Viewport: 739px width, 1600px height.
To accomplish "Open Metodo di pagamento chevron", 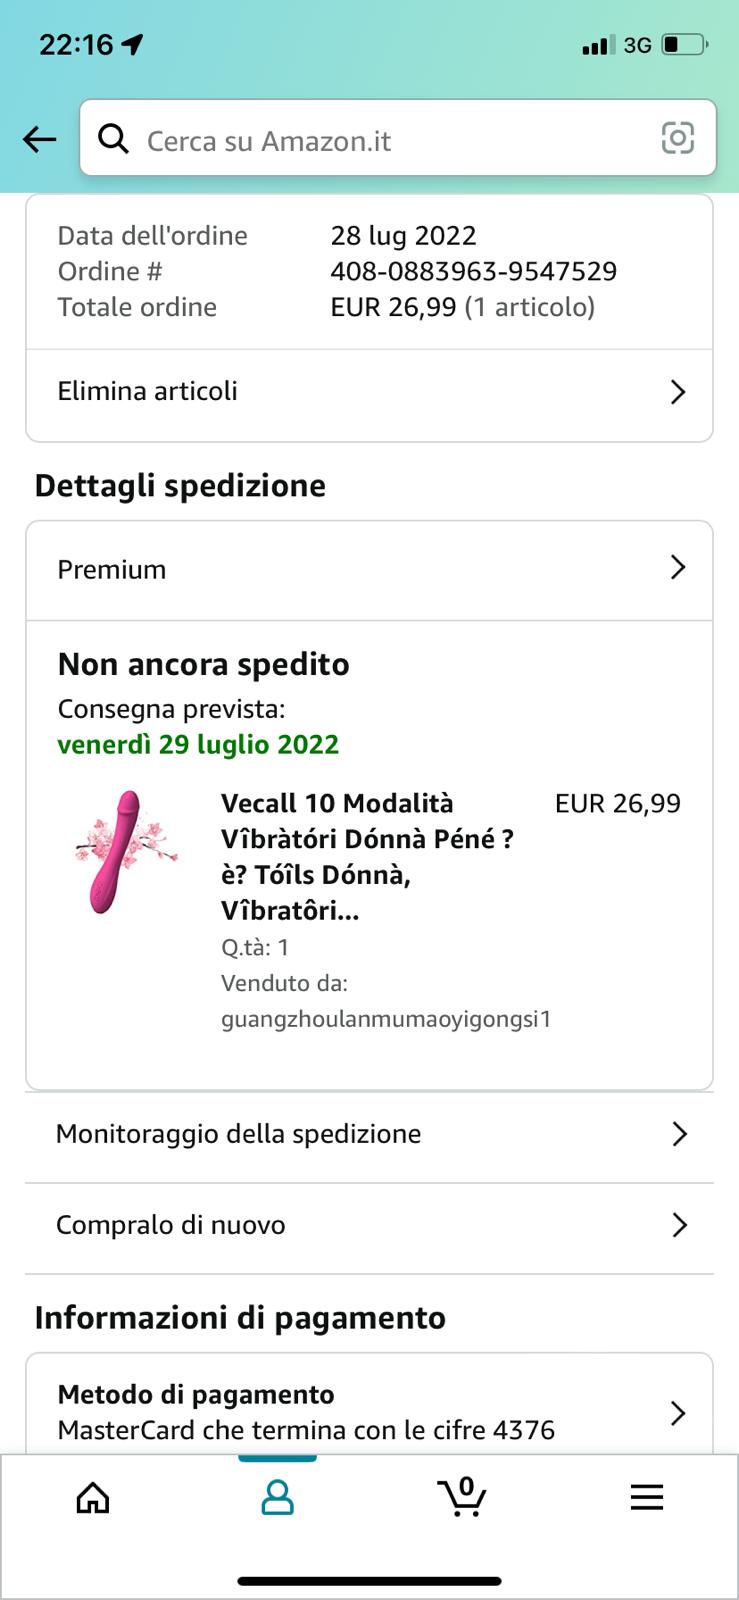I will coord(678,1412).
